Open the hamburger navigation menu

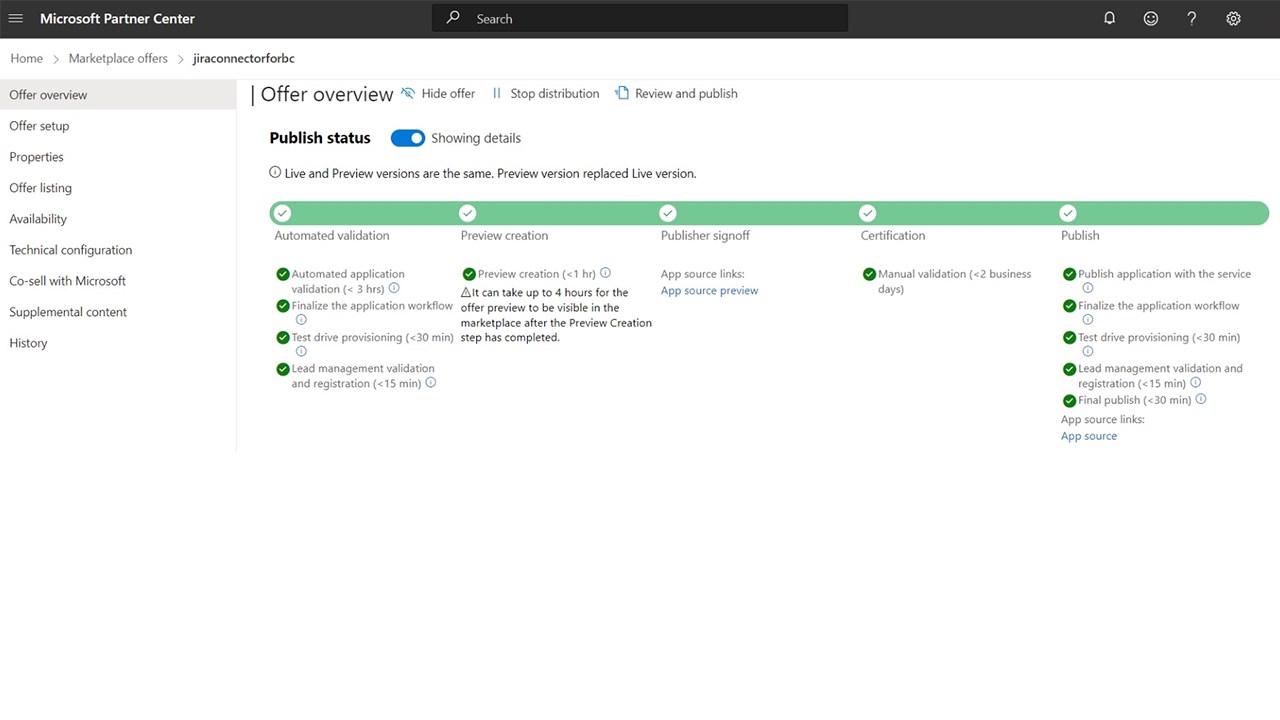(16, 19)
